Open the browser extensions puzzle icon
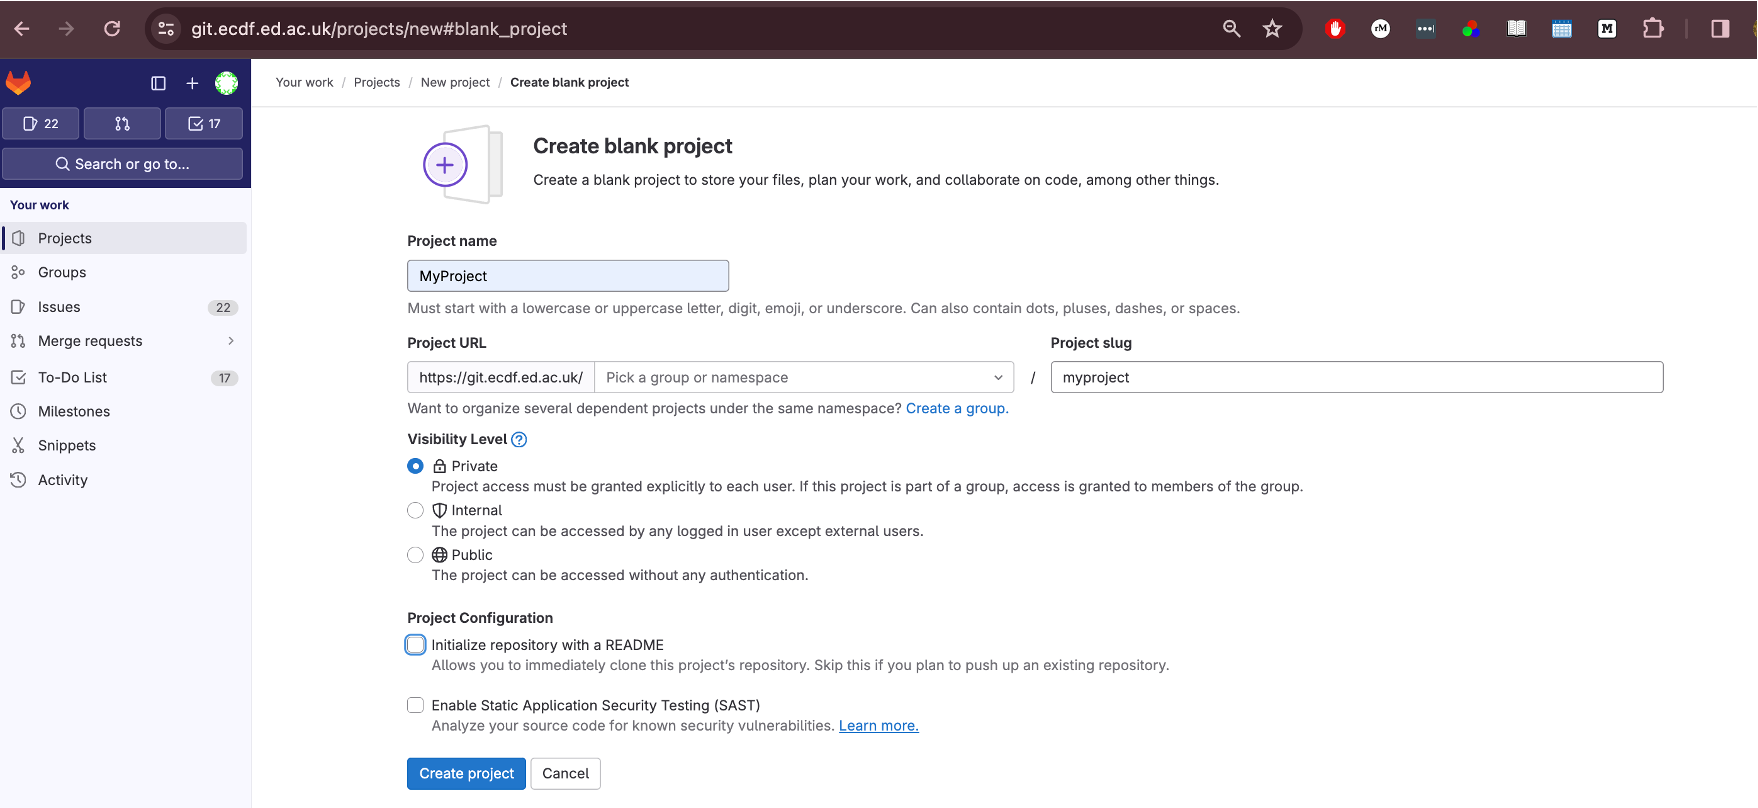Screen dimensions: 1758x808 tap(1653, 29)
